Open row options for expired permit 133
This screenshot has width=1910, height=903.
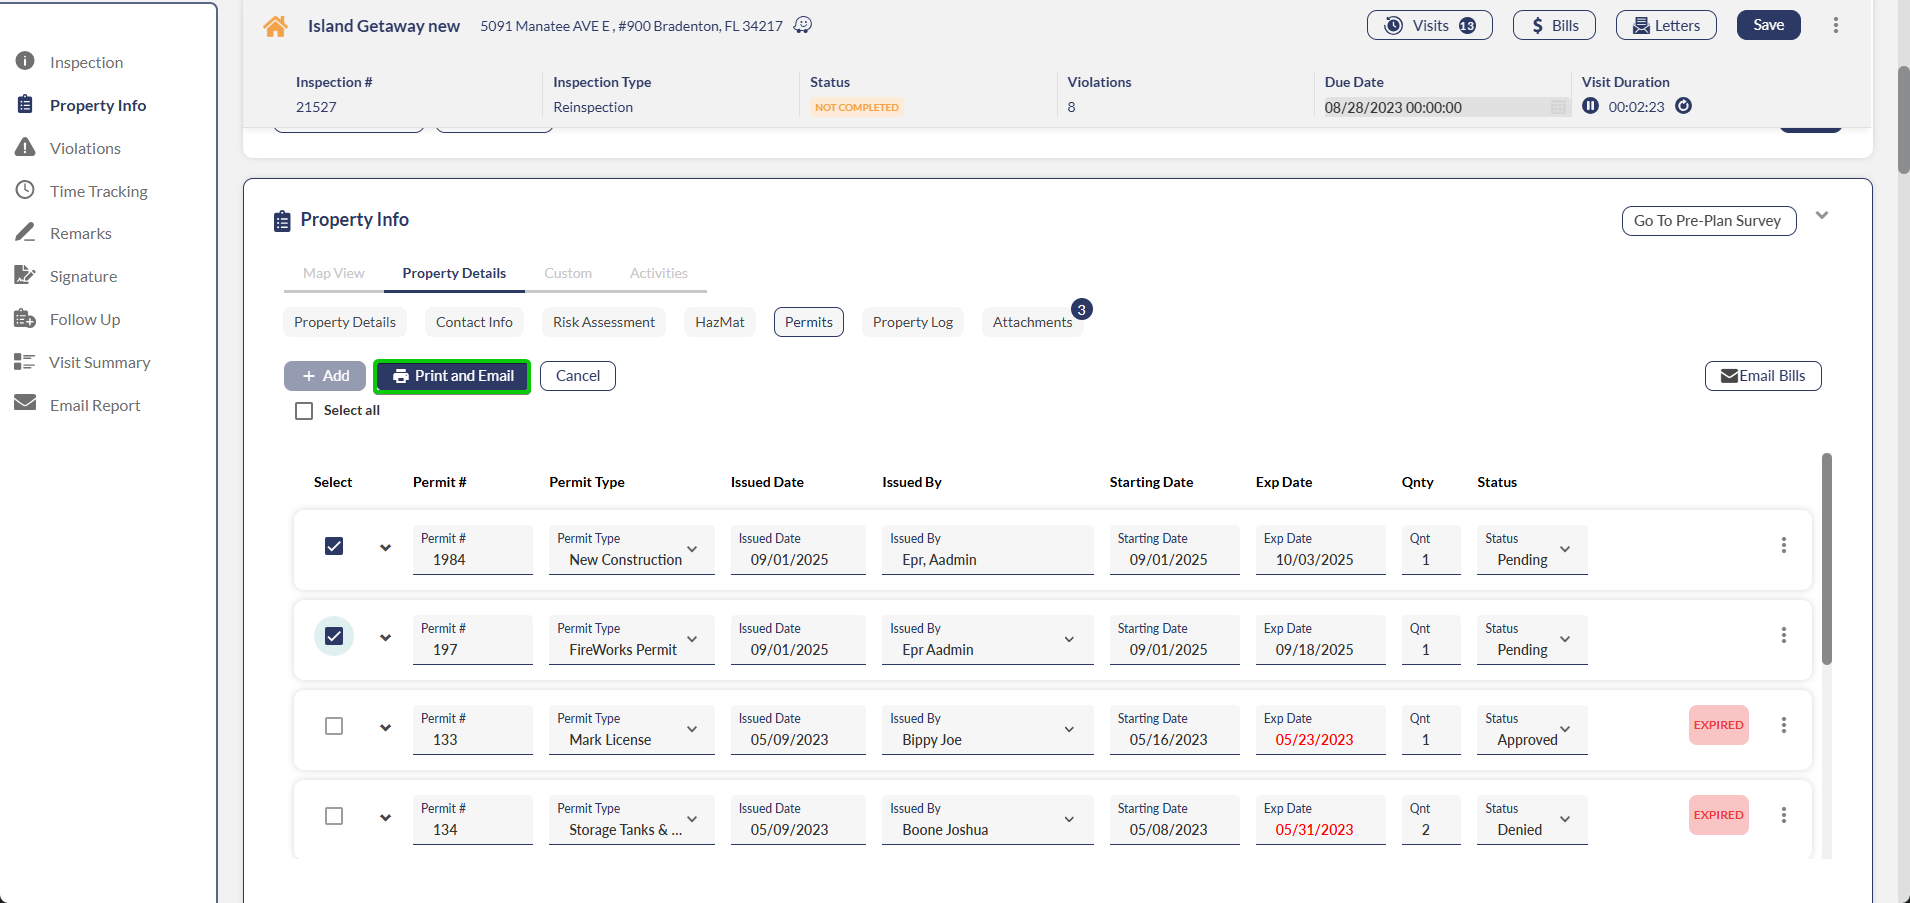click(x=1783, y=725)
